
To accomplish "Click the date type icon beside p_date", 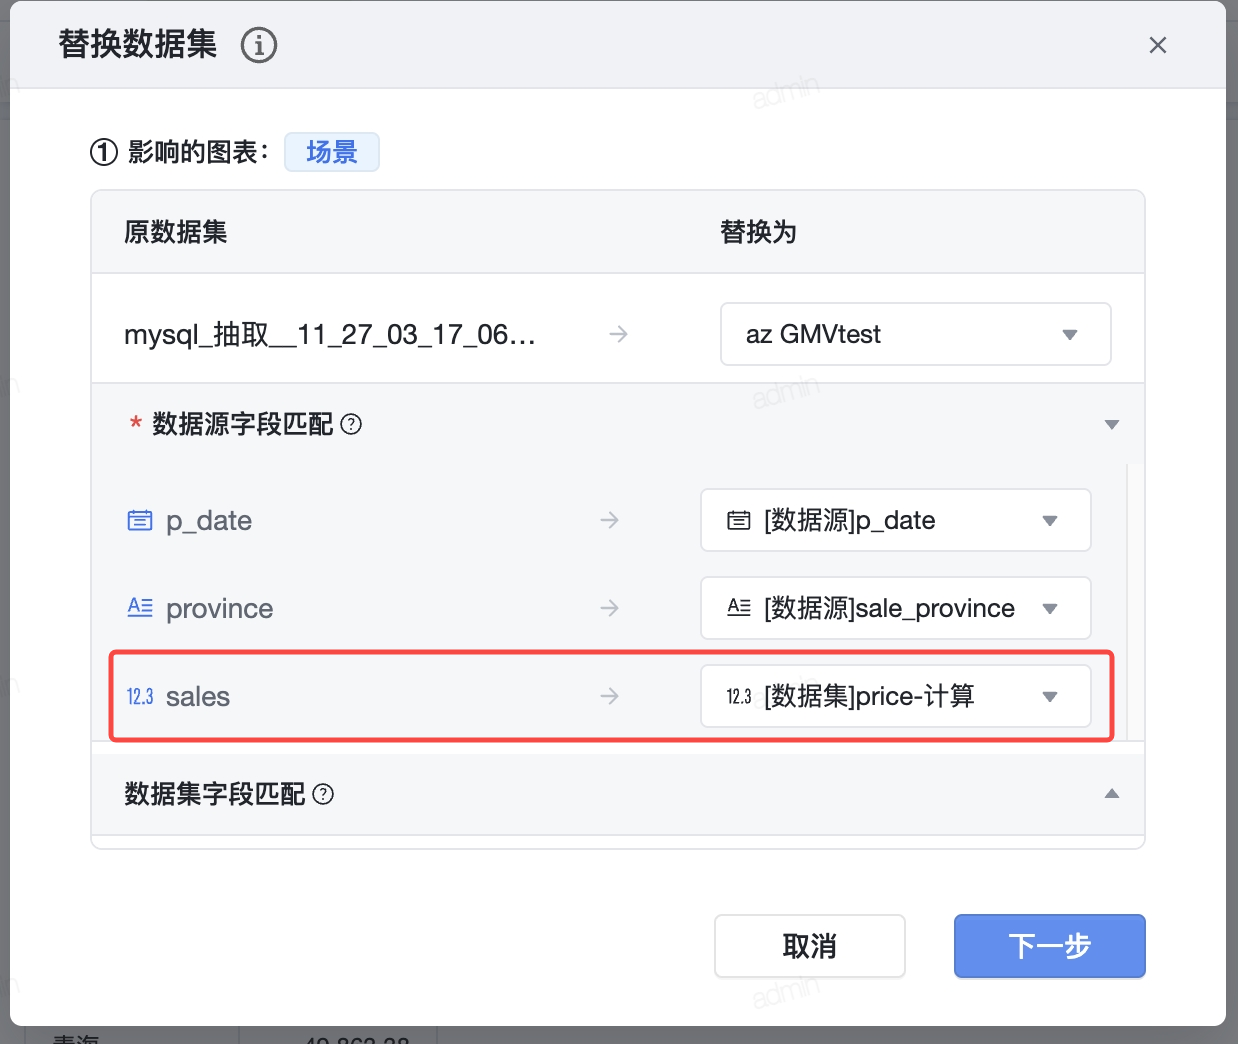I will [140, 520].
